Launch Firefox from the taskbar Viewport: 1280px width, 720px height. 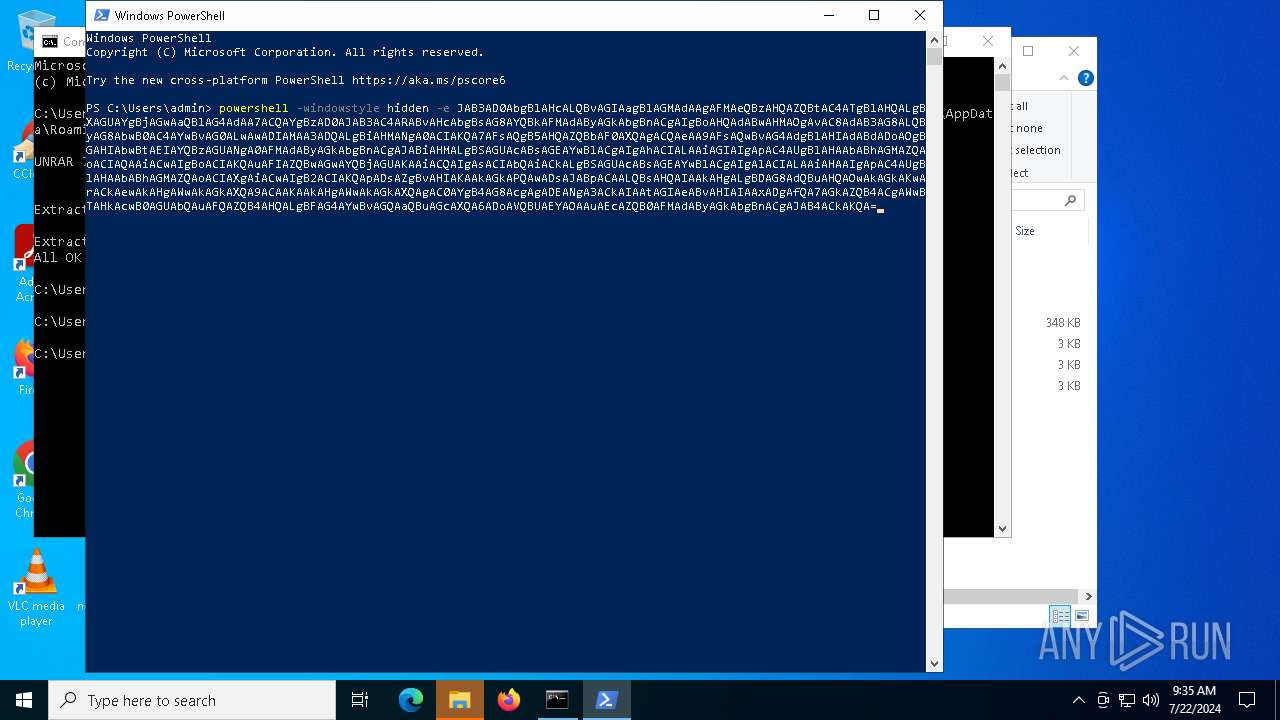click(509, 700)
